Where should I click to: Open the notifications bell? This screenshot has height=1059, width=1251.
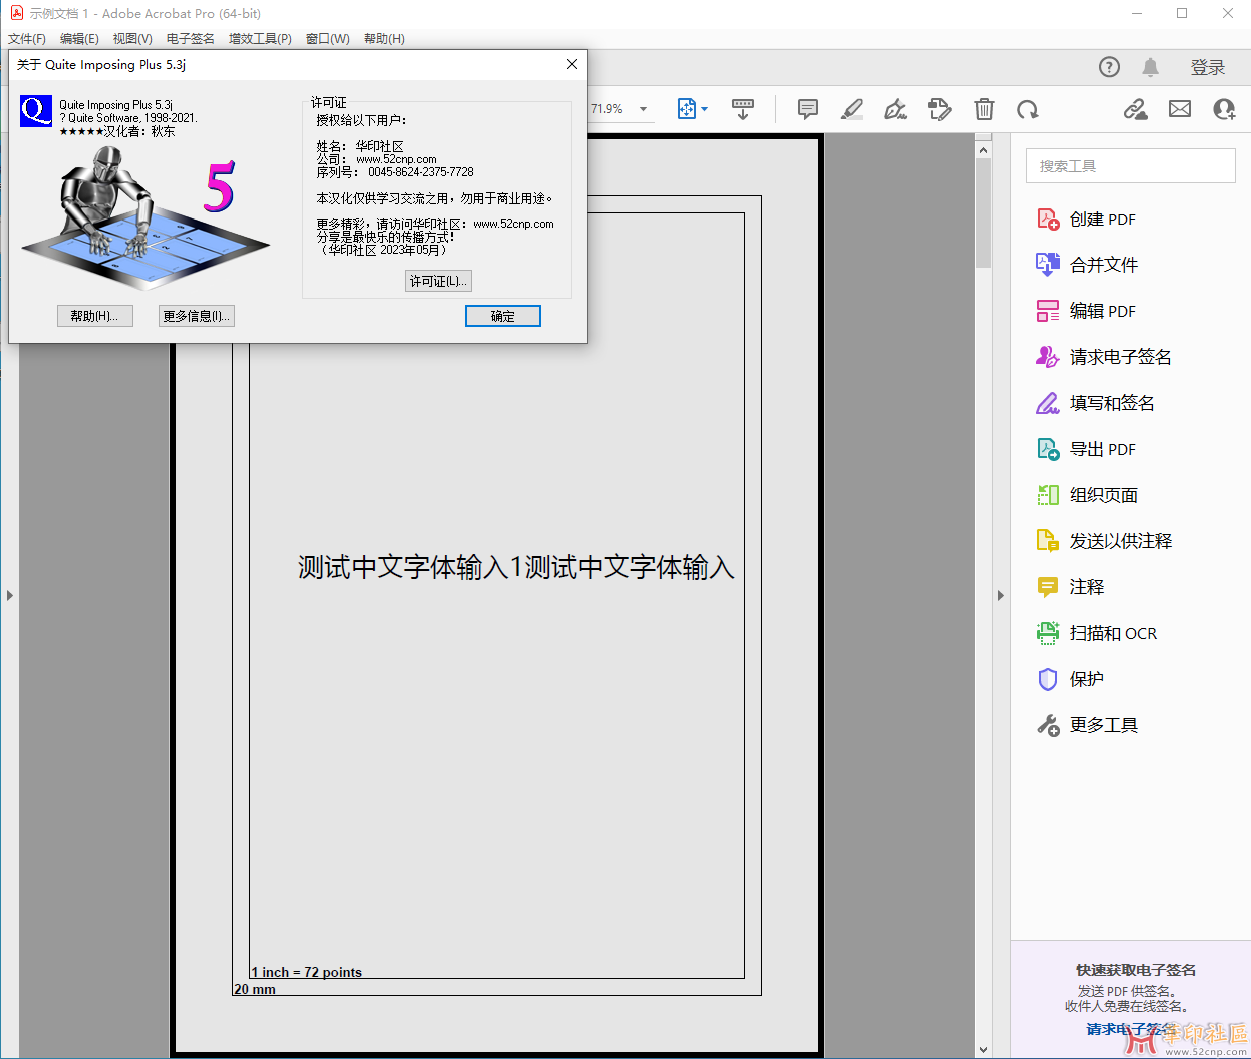click(1151, 67)
